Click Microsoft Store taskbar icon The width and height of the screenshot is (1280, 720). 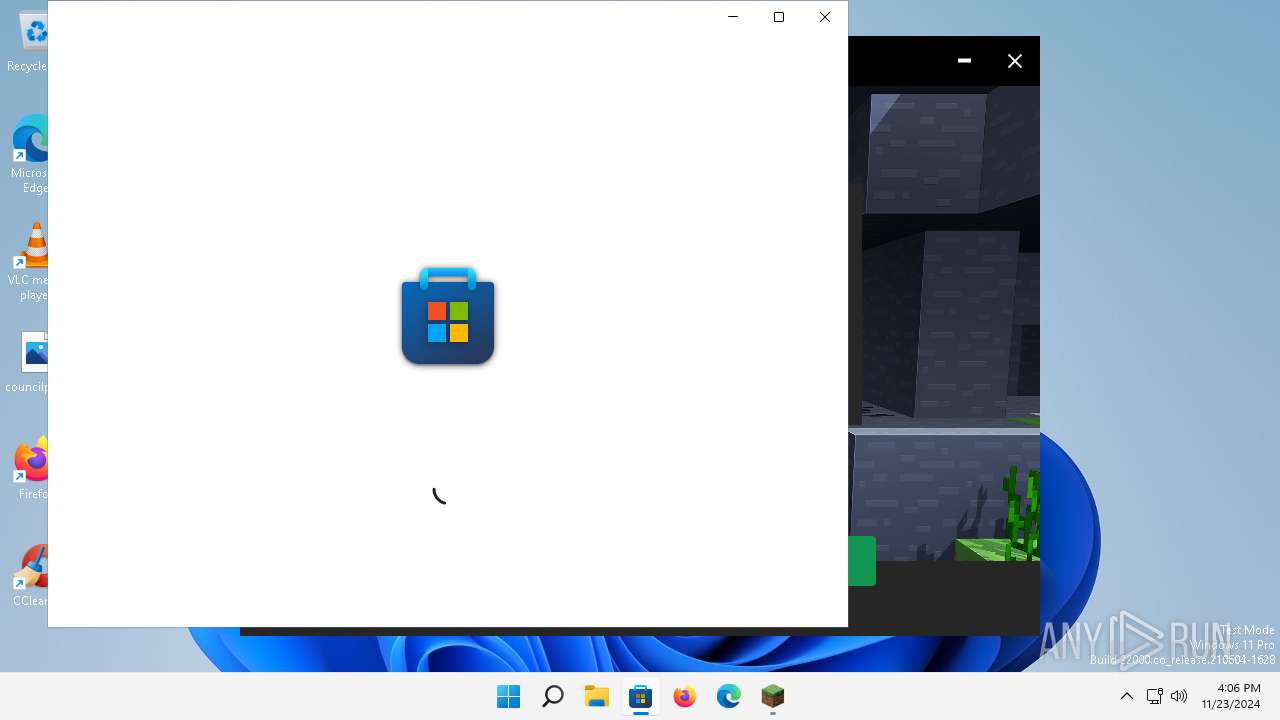[640, 696]
